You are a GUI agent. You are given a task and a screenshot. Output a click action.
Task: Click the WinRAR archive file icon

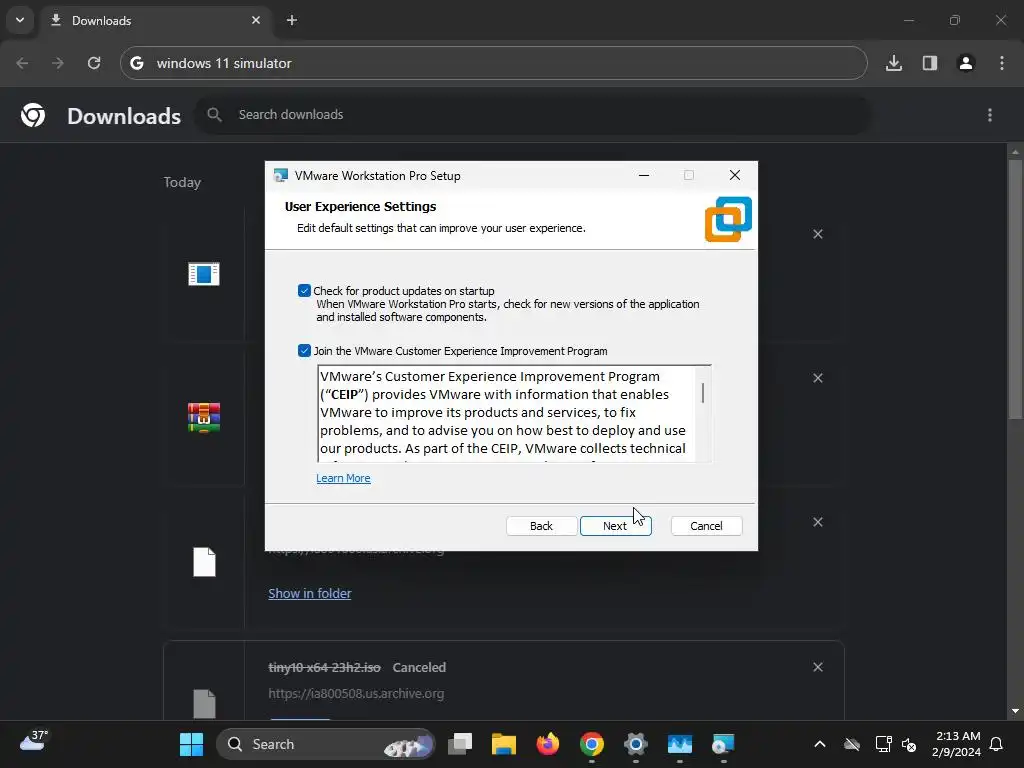click(x=204, y=418)
